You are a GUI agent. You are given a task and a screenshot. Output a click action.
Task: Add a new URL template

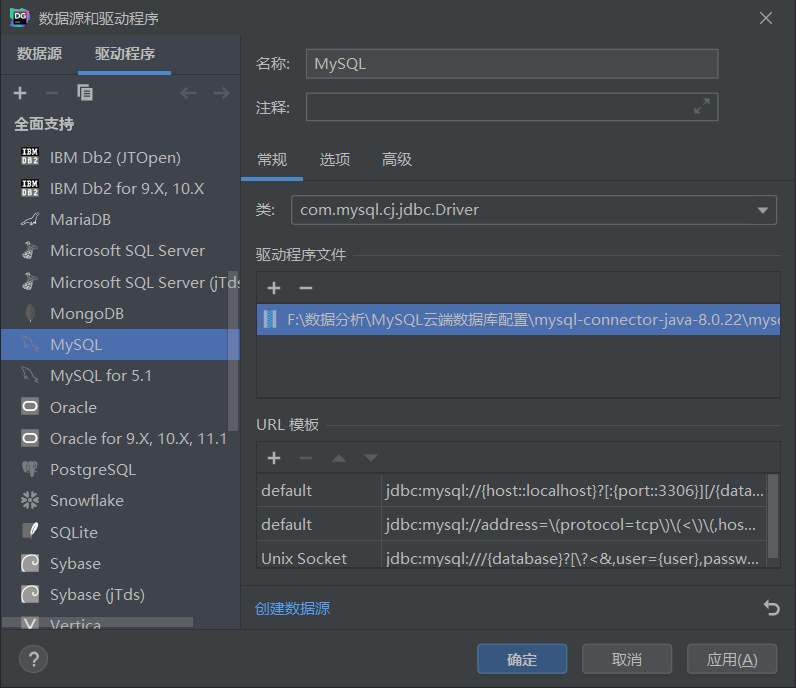[274, 458]
